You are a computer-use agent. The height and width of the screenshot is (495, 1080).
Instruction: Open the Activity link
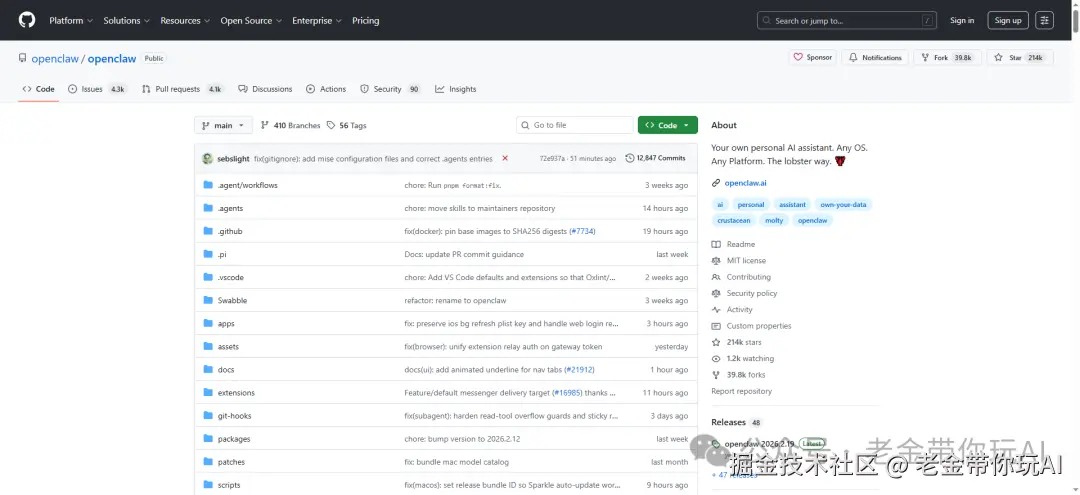point(740,310)
